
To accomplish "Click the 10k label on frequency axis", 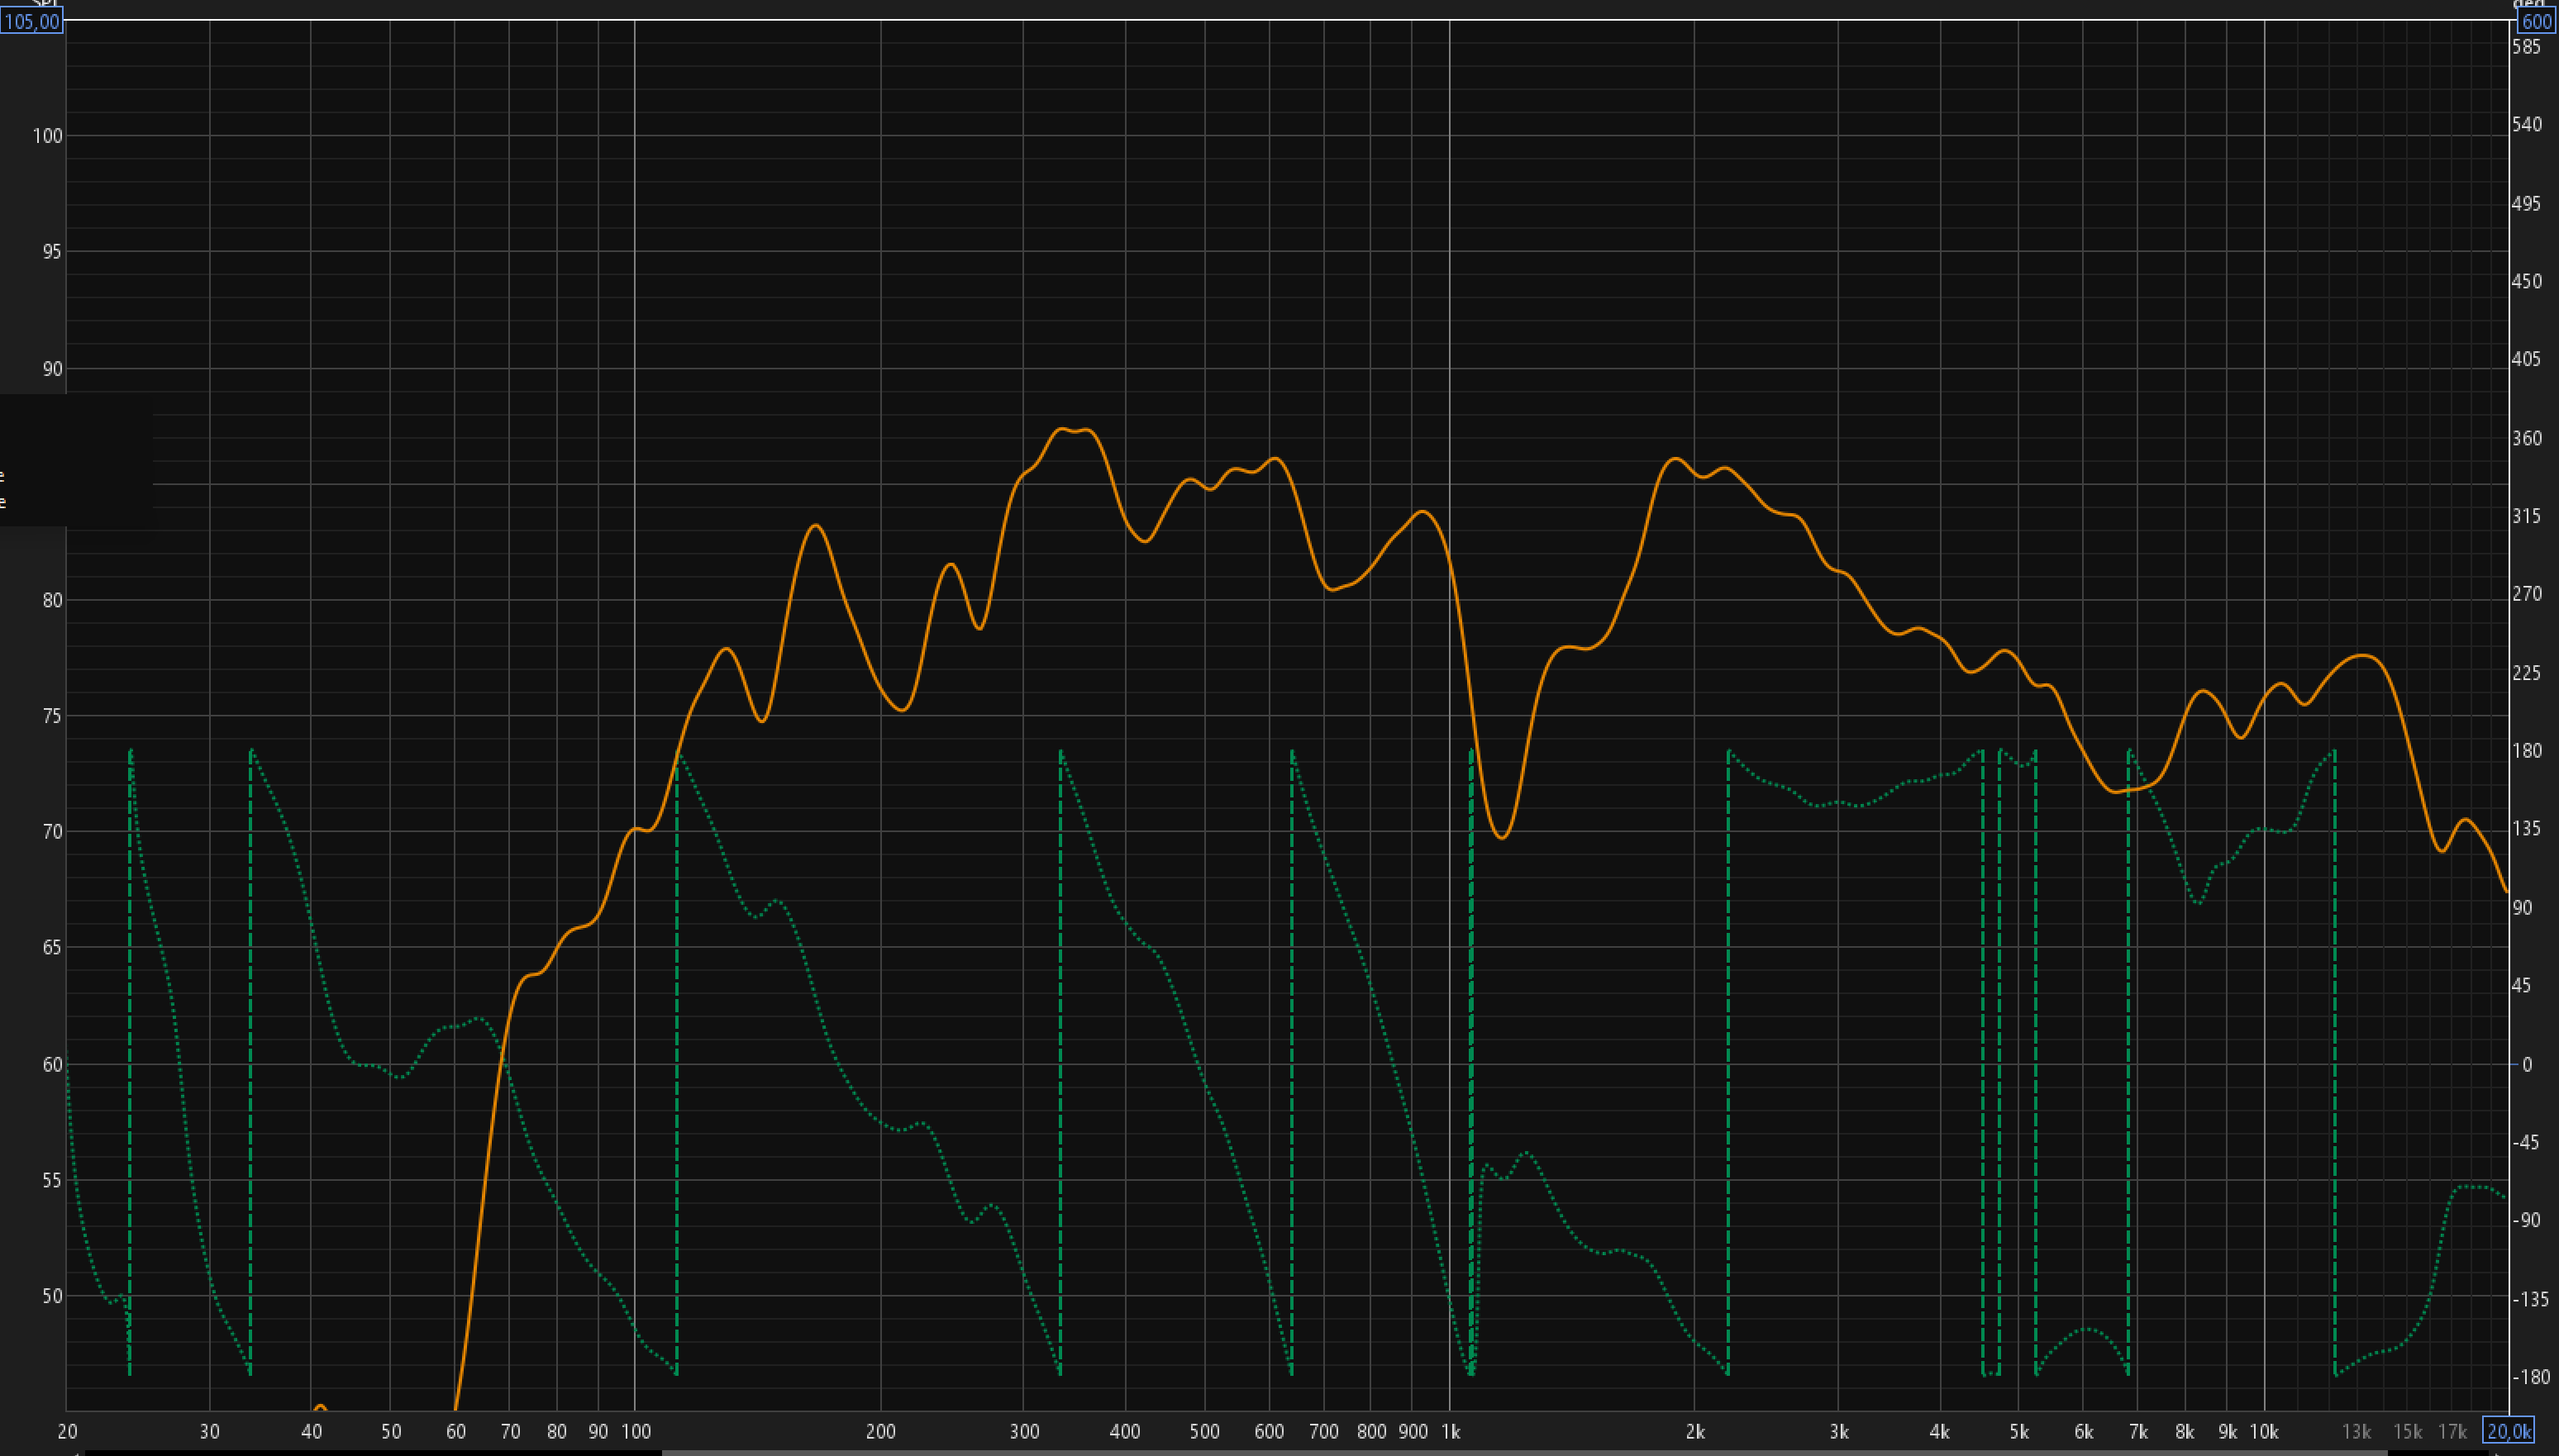I will (x=2264, y=1432).
